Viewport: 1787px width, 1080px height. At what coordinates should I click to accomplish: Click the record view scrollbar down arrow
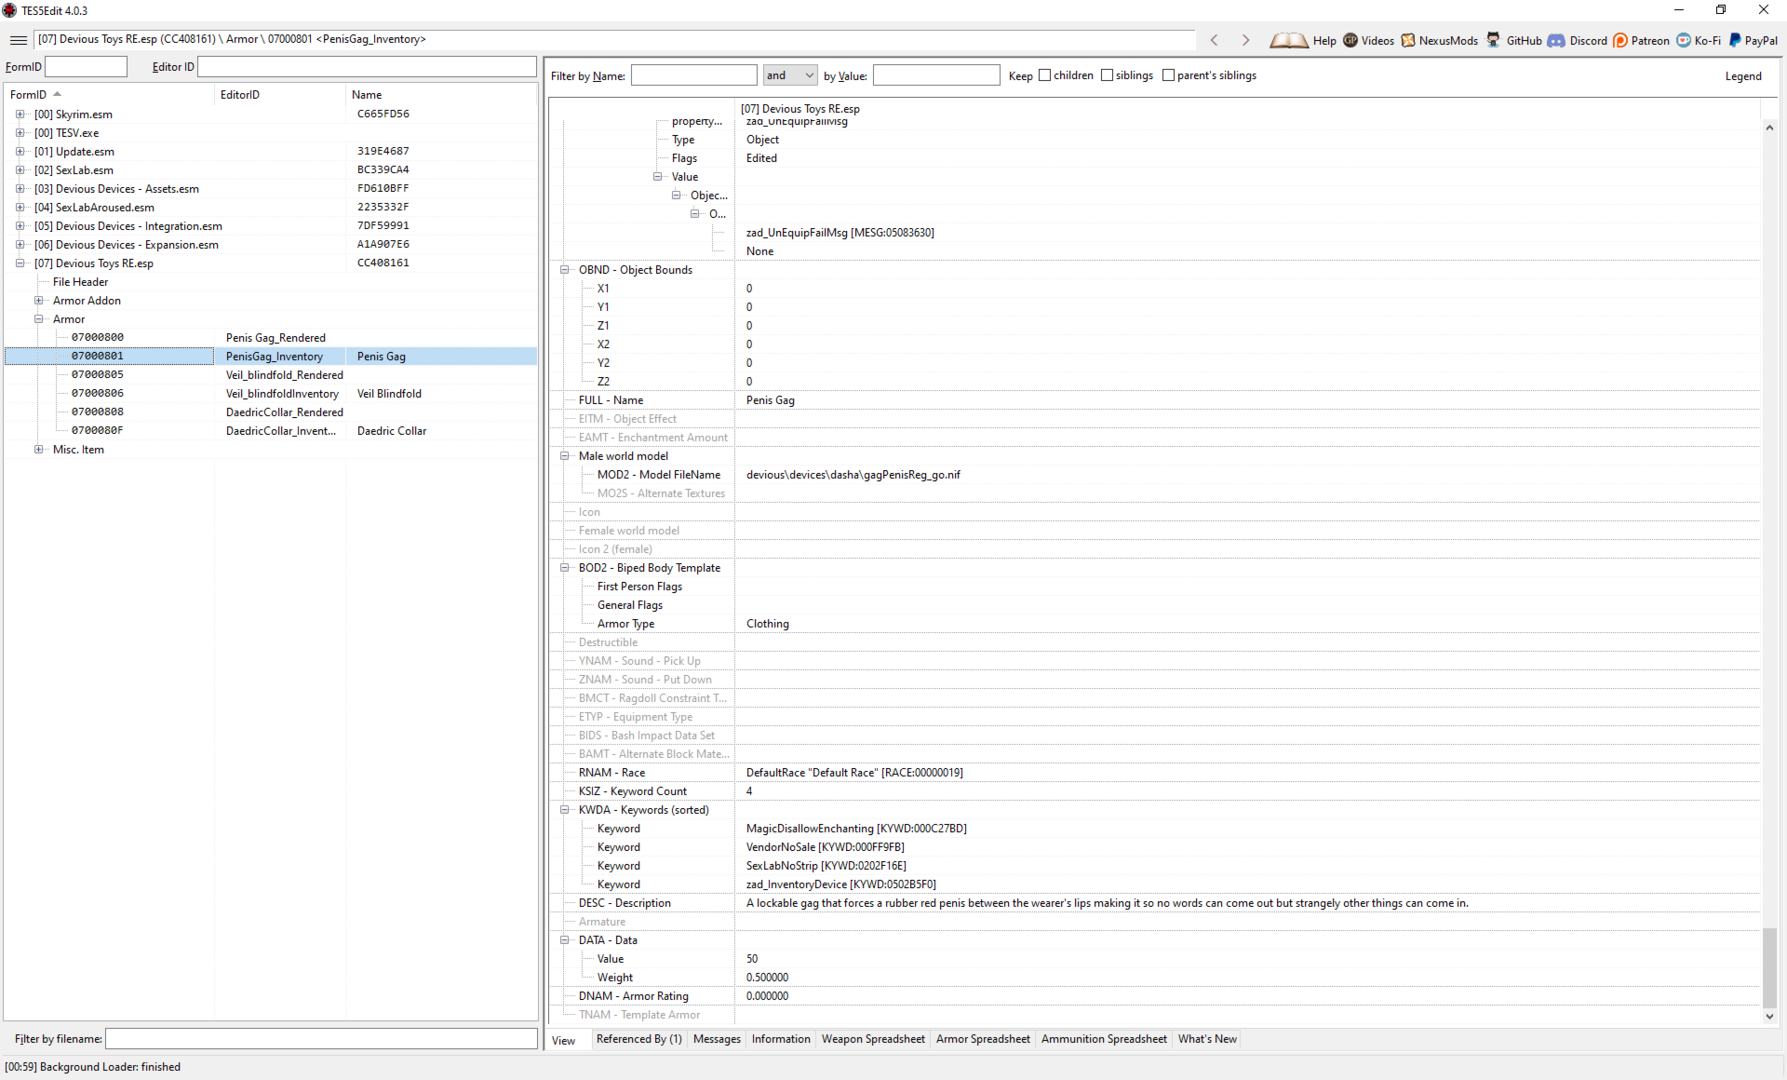click(1769, 1016)
